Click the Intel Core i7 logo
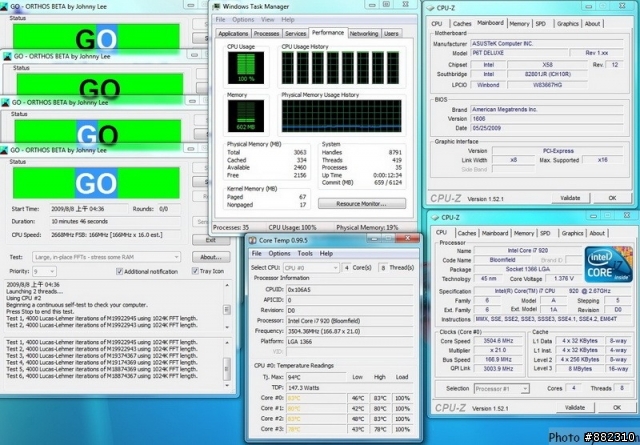Viewport: 640px width, 445px height. 609,265
